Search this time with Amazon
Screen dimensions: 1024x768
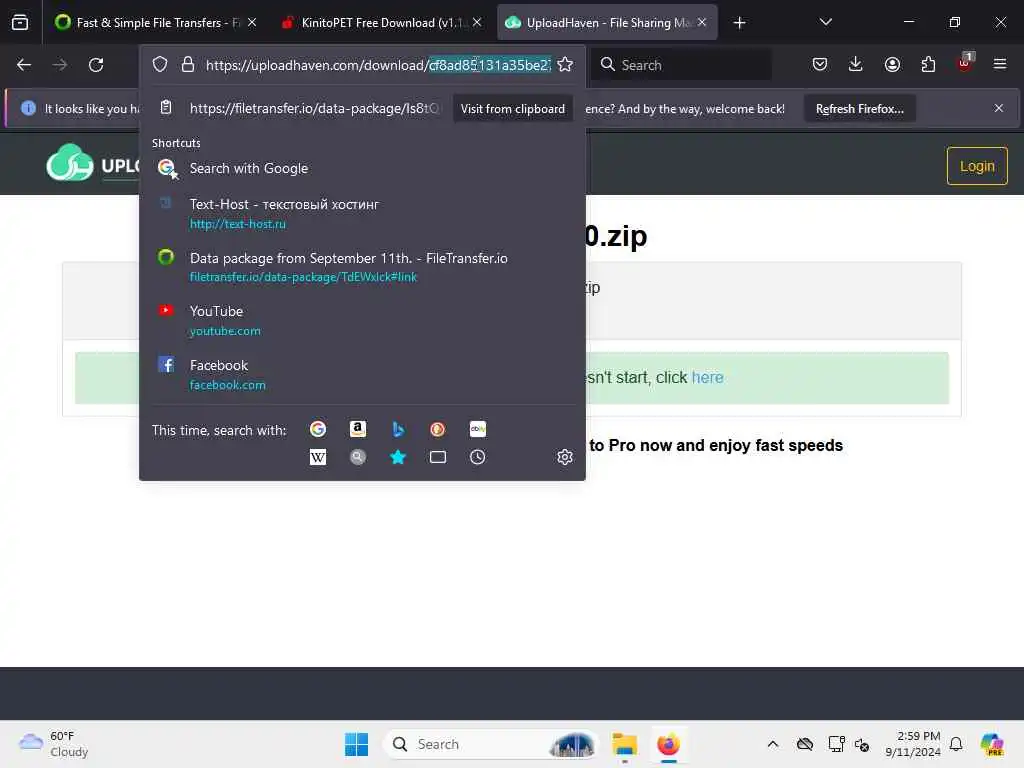(358, 429)
